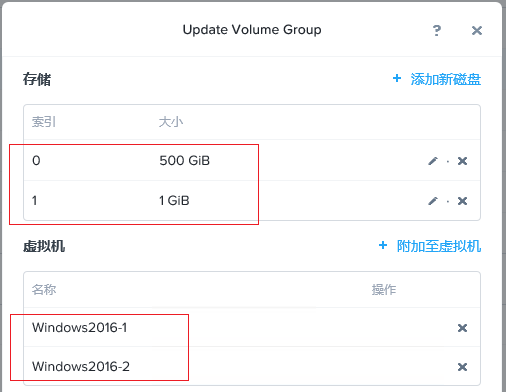The width and height of the screenshot is (506, 392).
Task: Select the Windows2016-1 row name
Action: pos(80,328)
